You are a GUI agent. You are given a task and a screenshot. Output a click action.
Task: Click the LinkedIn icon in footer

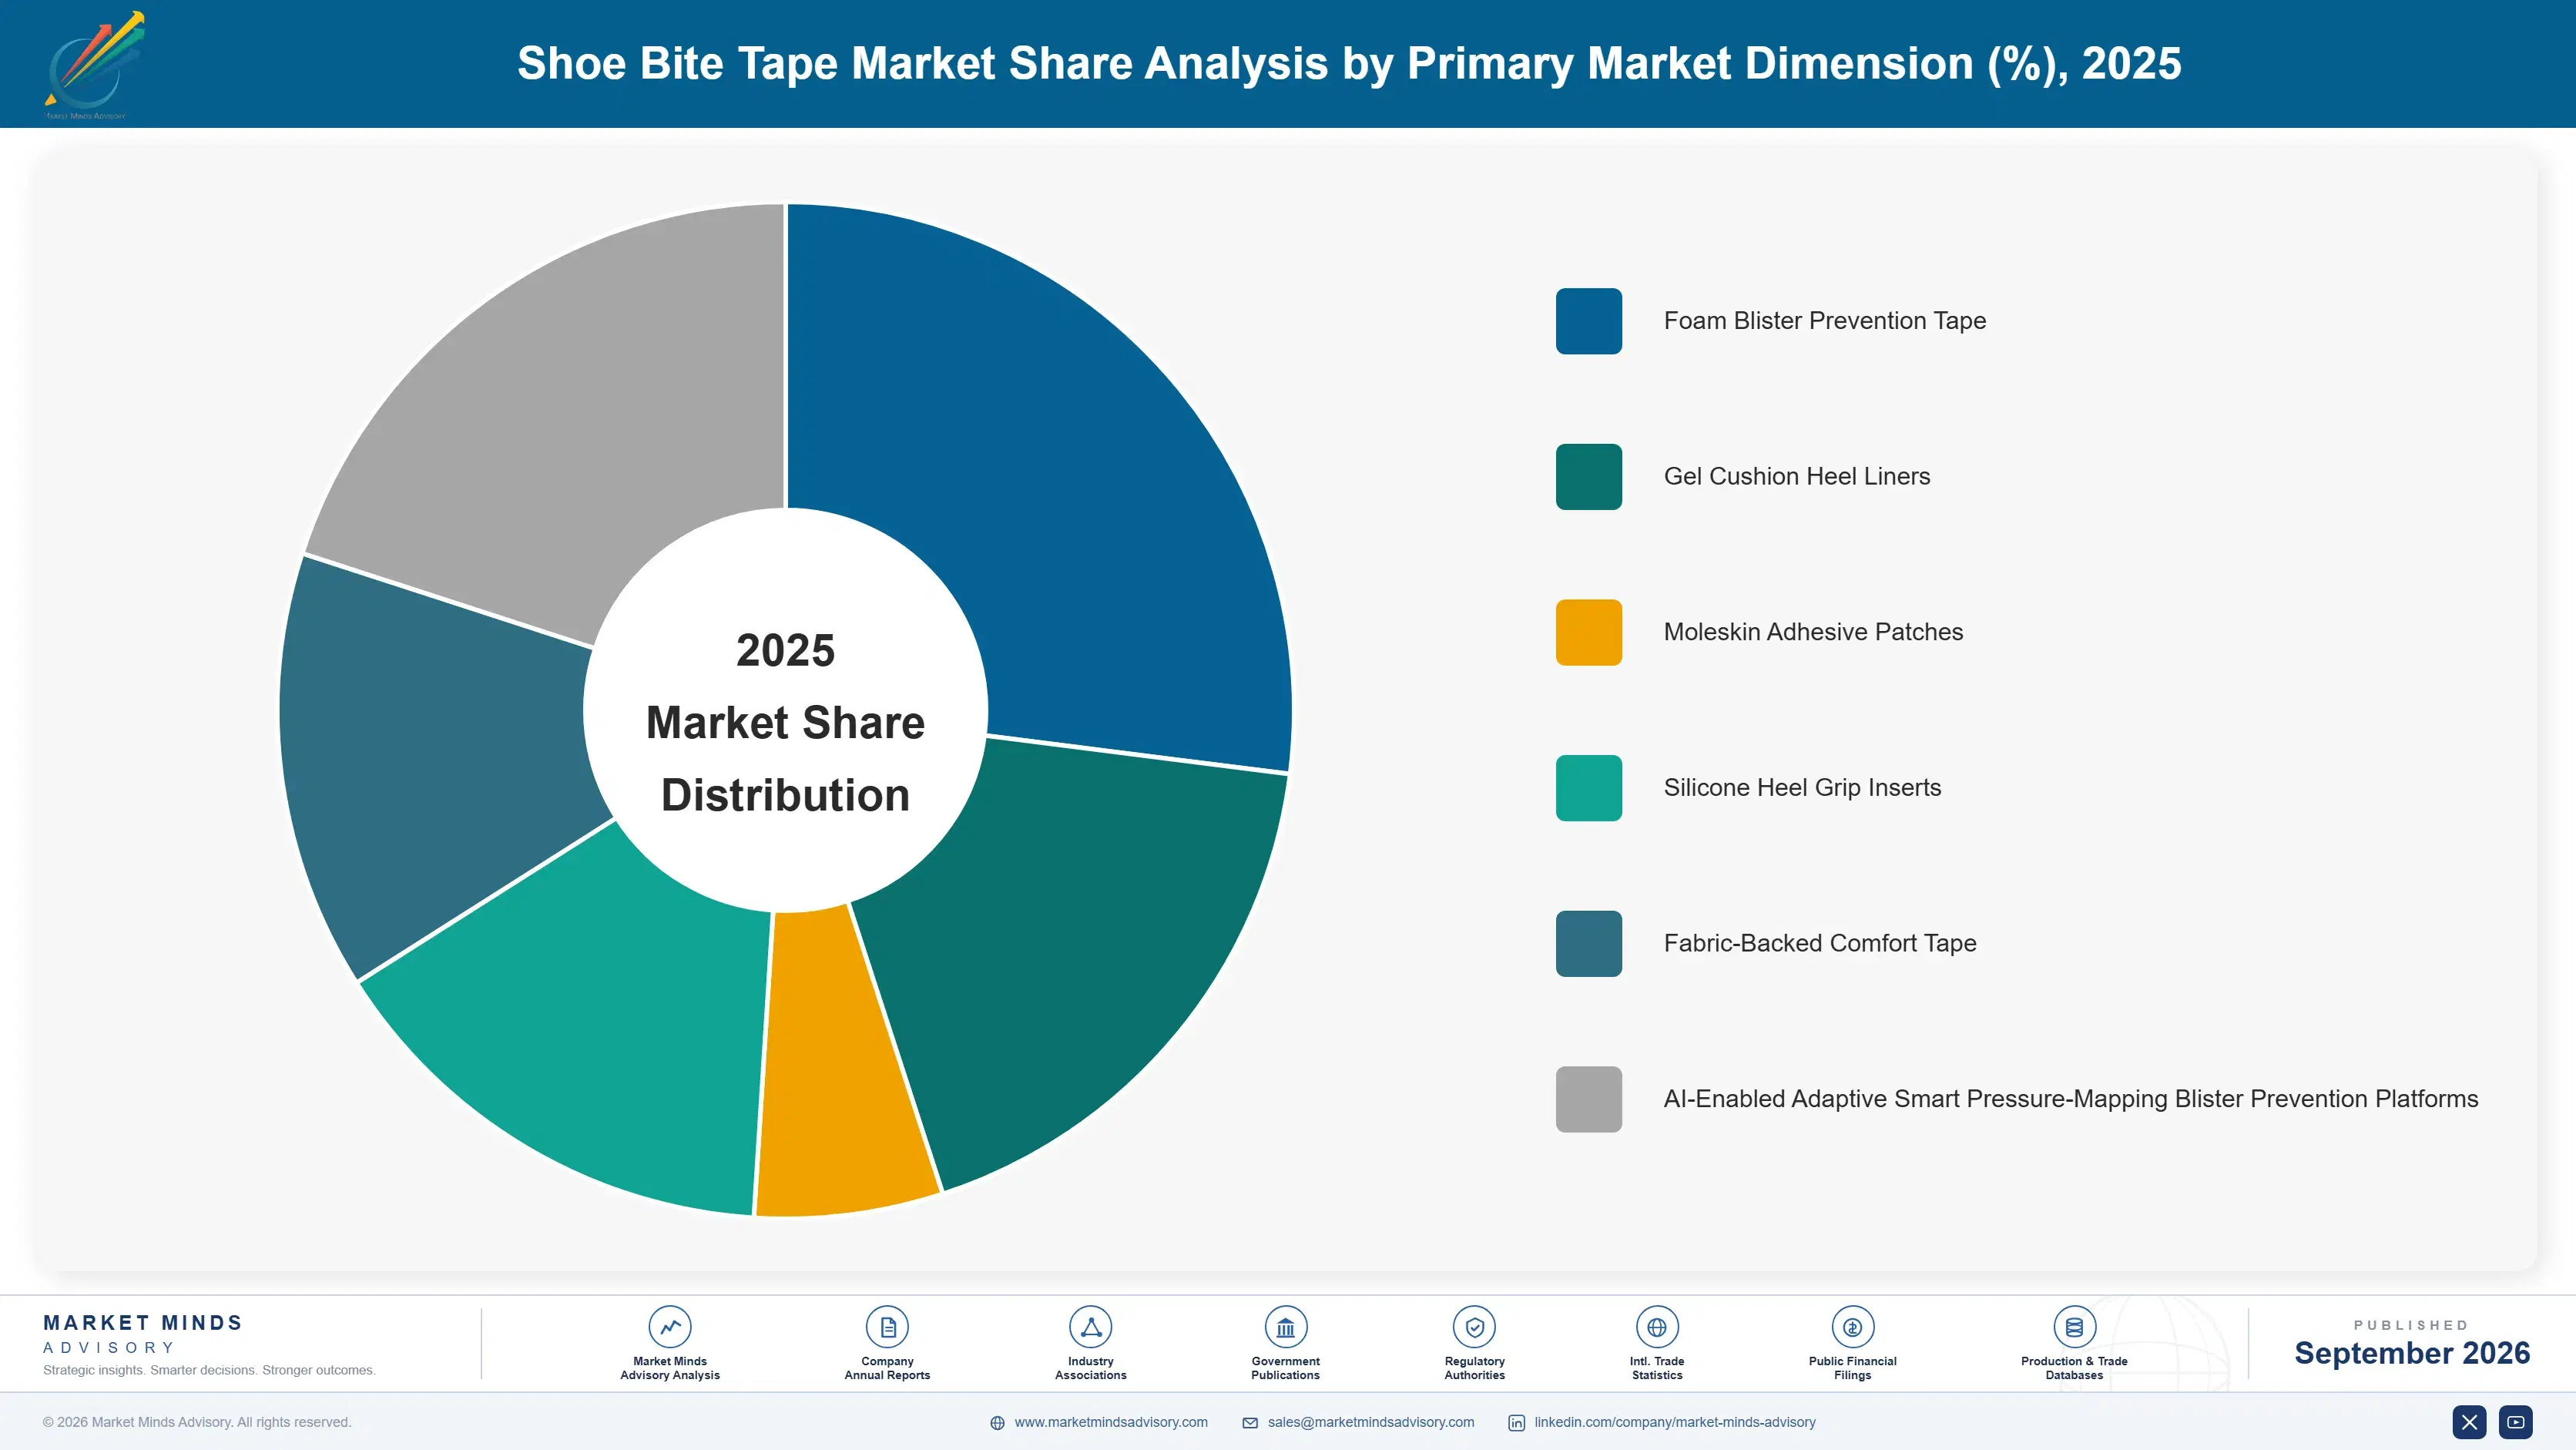click(1516, 1423)
